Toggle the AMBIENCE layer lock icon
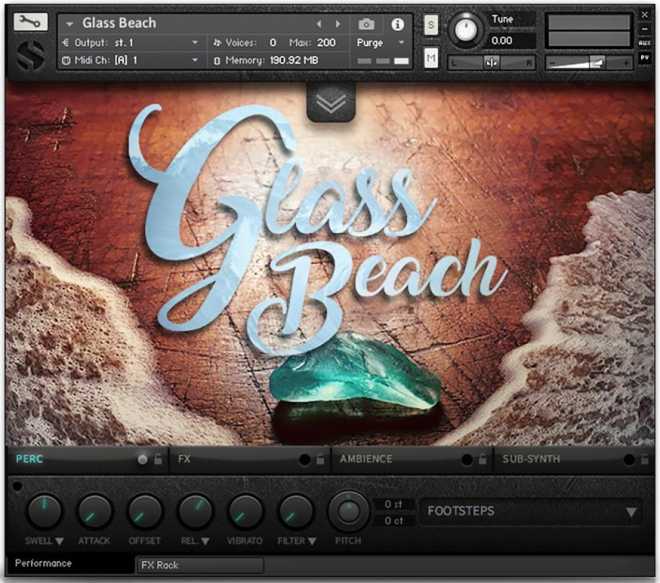 click(482, 459)
